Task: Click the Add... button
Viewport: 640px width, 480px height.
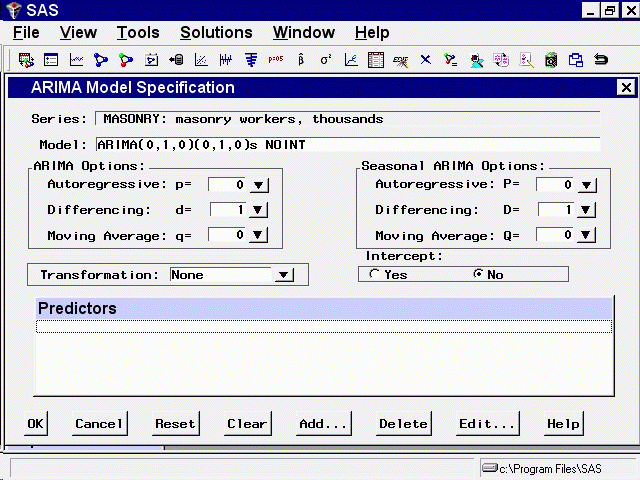Action: point(323,424)
